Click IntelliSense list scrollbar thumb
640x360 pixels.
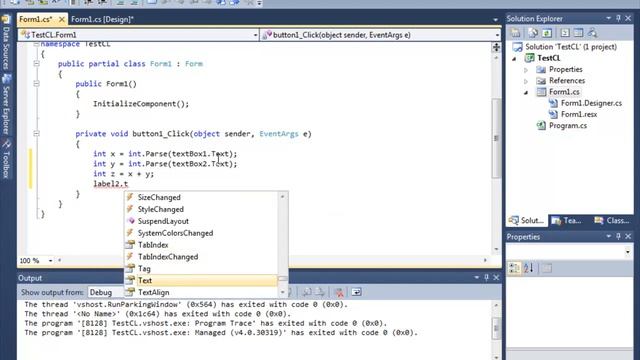coord(282,279)
